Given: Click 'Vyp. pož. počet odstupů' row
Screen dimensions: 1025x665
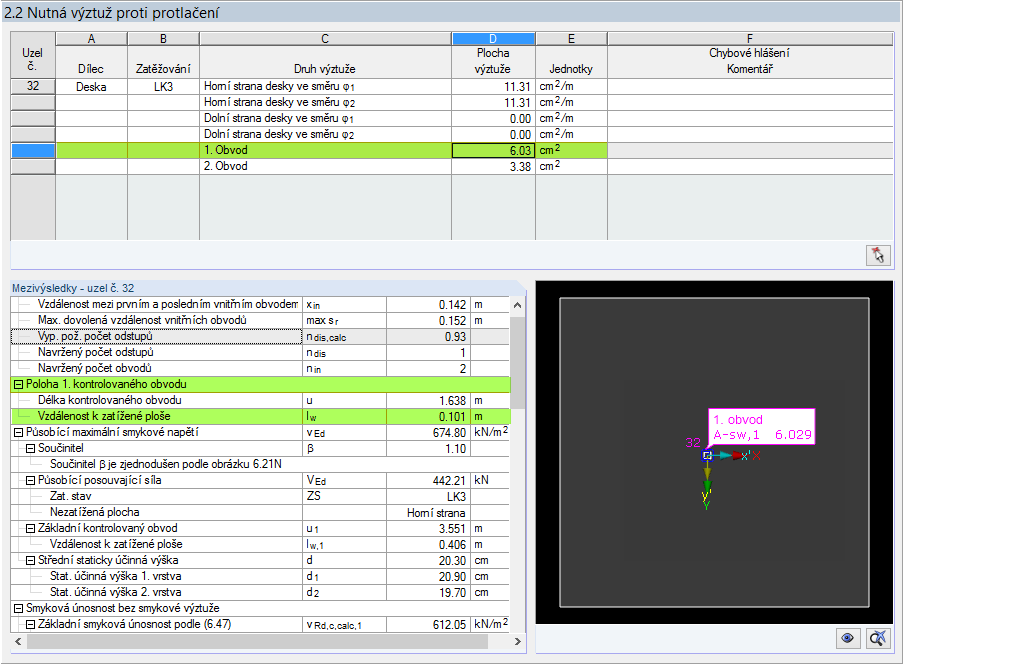Looking at the screenshot, I should click(260, 337).
